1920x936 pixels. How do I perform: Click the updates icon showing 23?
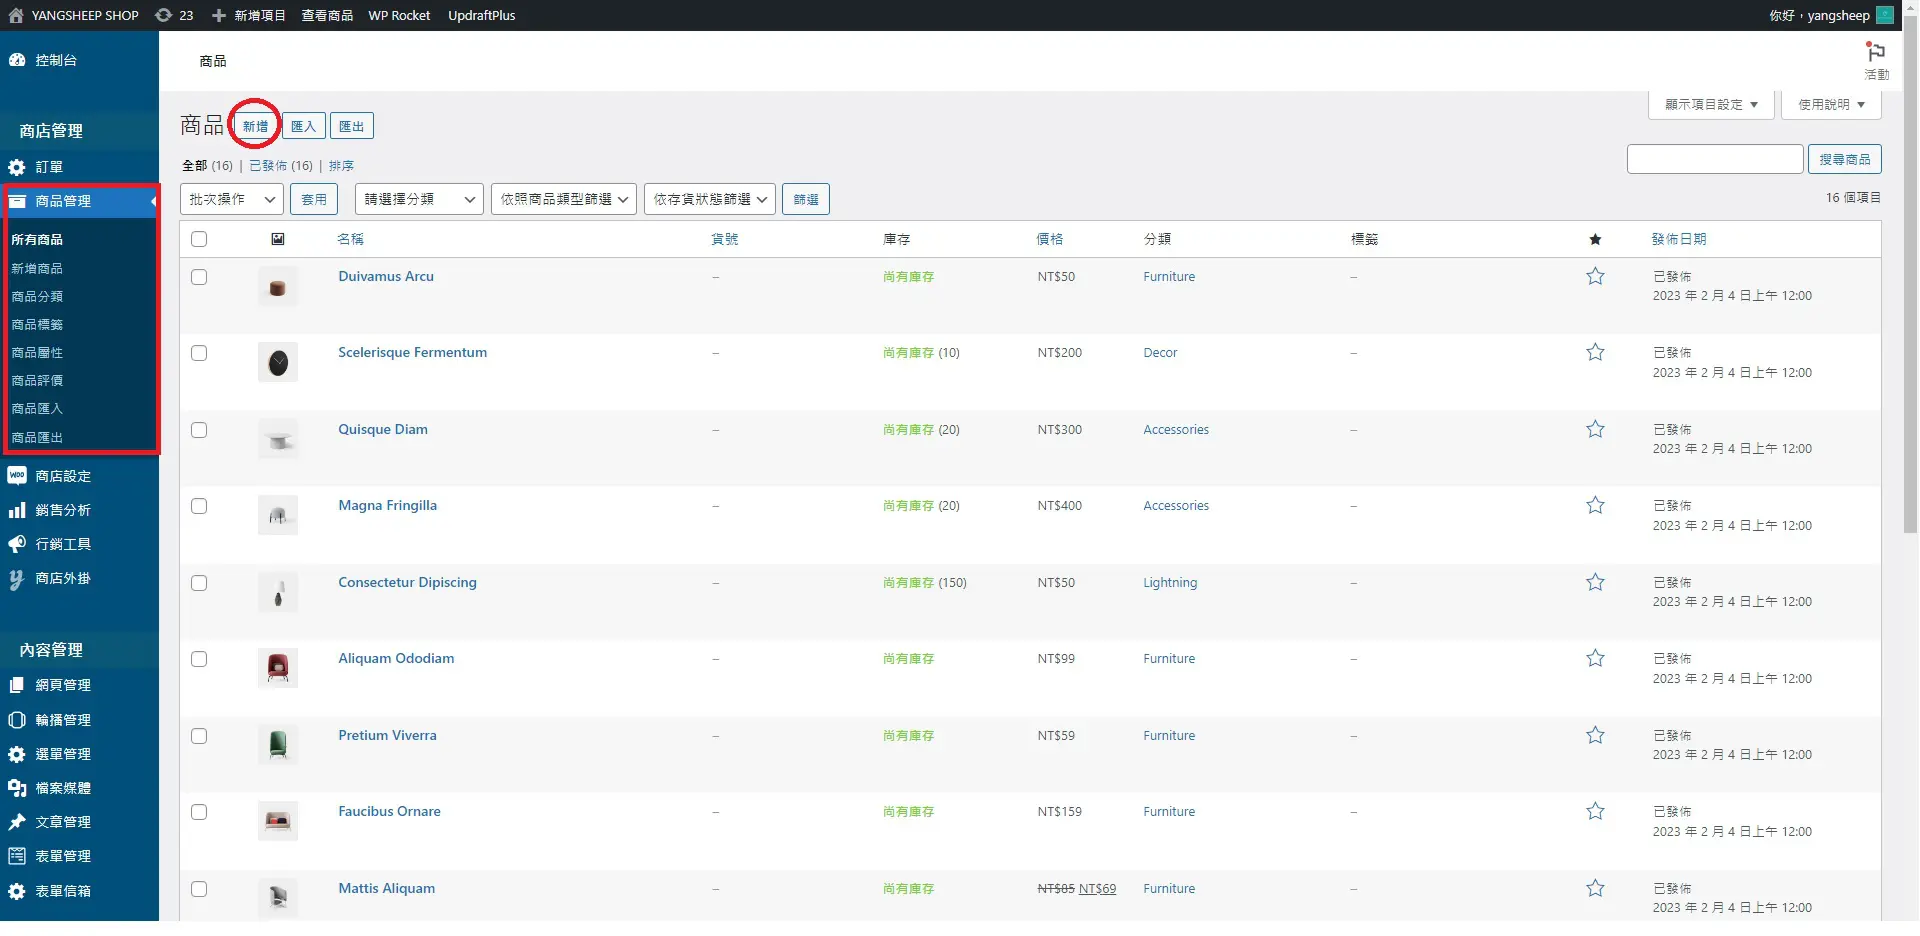(x=174, y=15)
